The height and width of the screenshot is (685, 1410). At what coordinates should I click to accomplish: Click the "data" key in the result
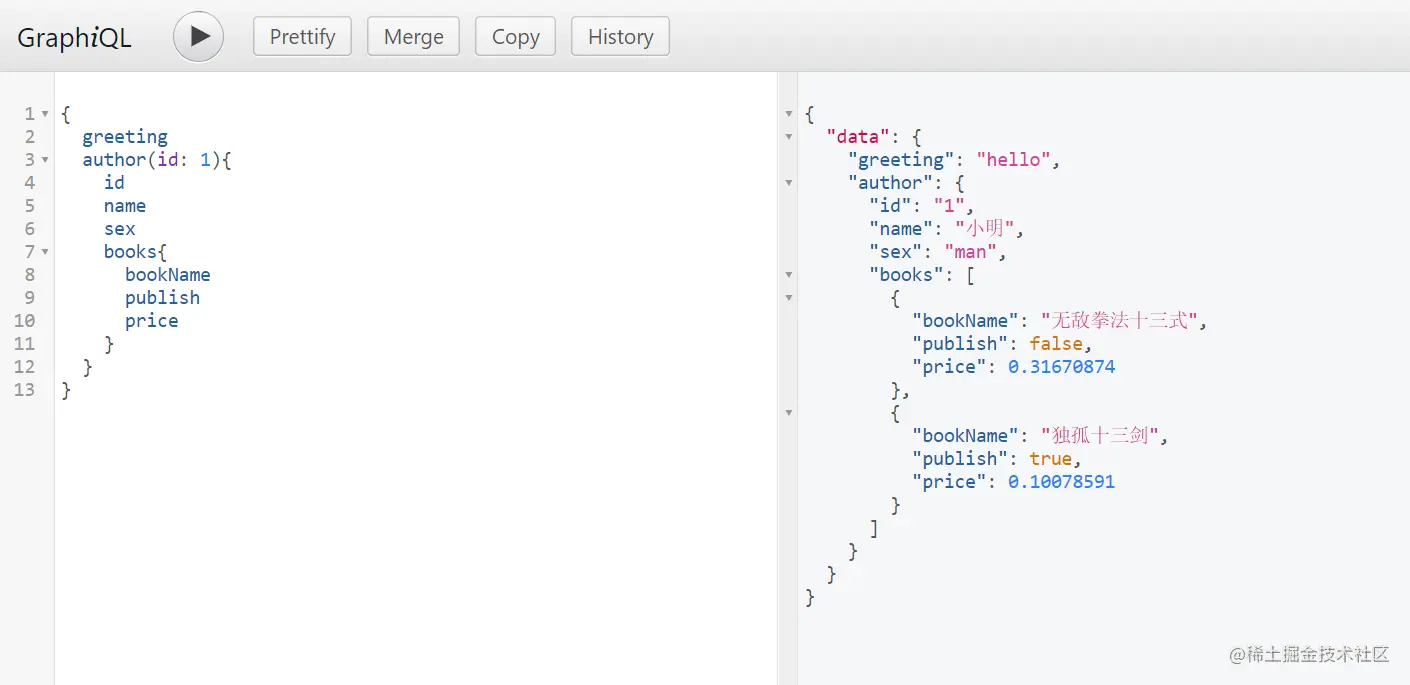857,137
